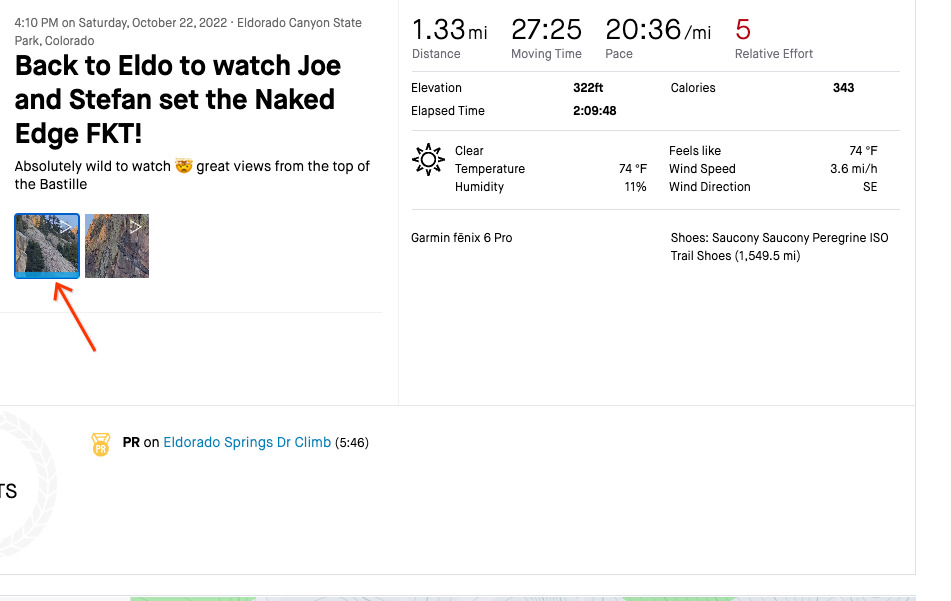This screenshot has width=951, height=601.
Task: Click the Calories value 343
Action: [x=843, y=88]
